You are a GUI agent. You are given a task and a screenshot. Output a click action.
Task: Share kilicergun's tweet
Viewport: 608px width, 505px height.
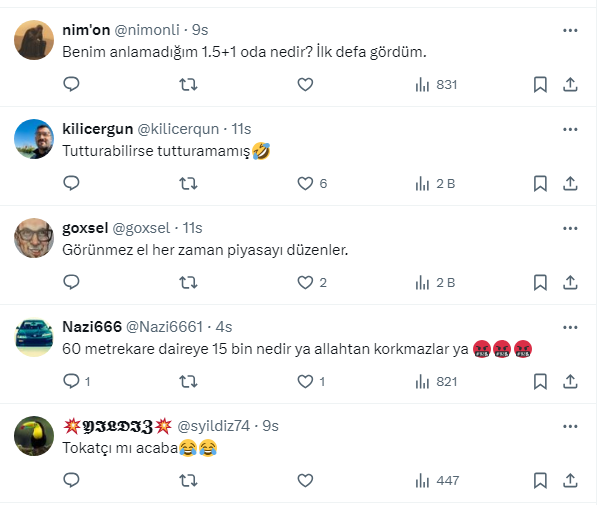tap(570, 184)
